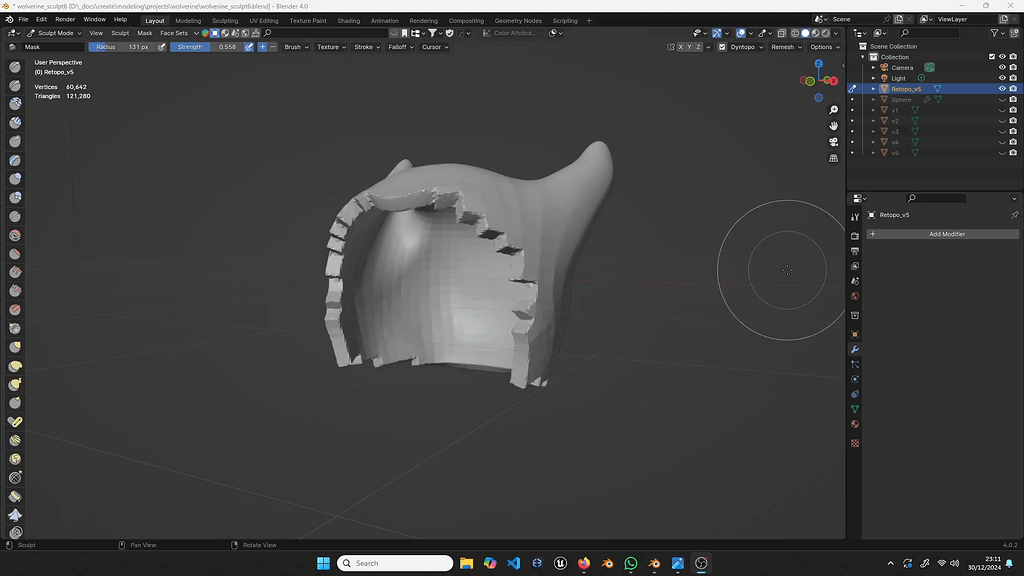The image size is (1024, 576).
Task: Toggle viewport overlays button
Action: coord(741,33)
